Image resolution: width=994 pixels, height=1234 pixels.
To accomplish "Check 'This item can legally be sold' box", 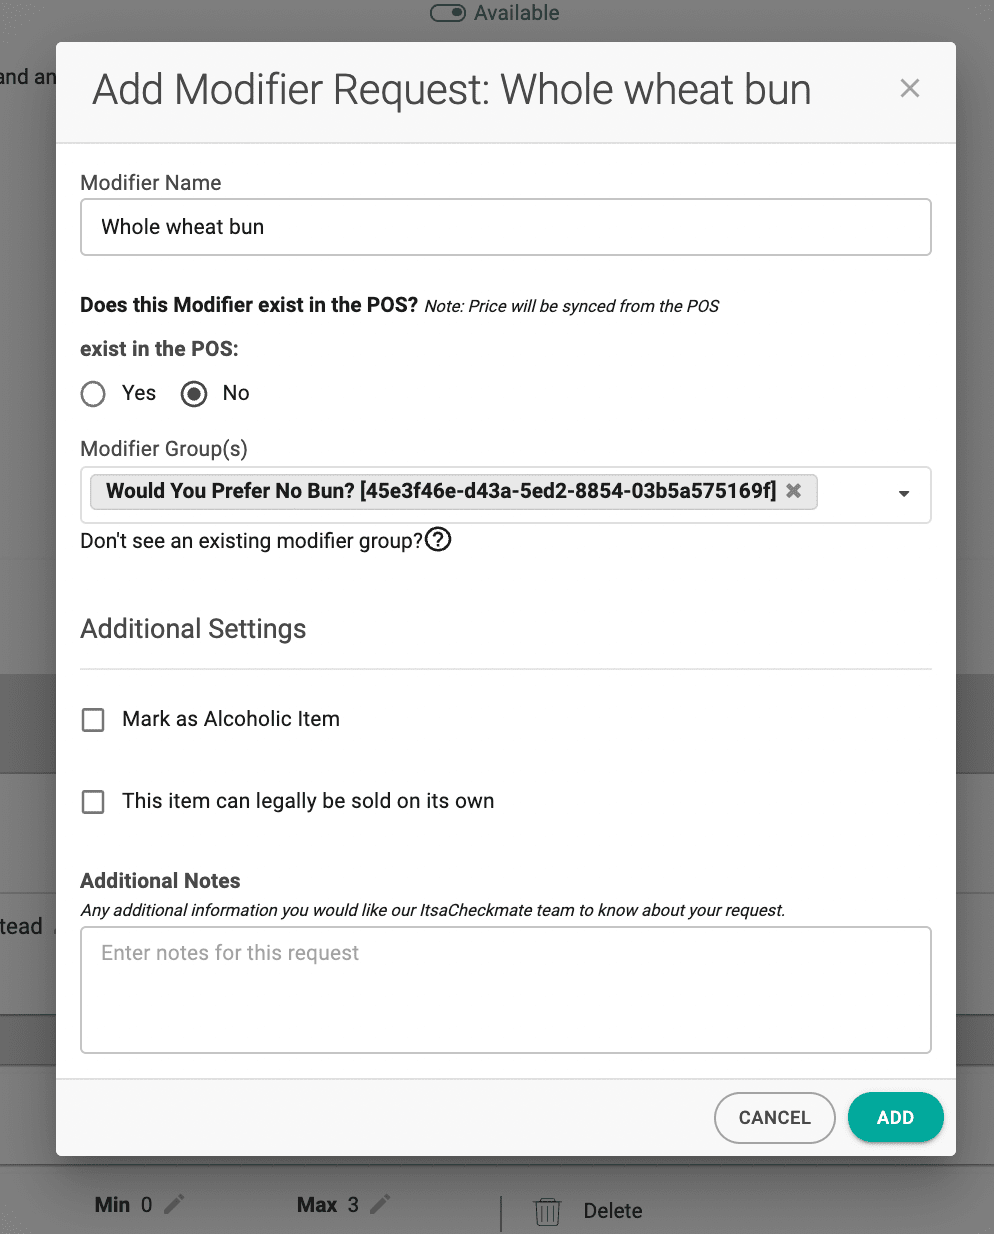I will coord(93,802).
